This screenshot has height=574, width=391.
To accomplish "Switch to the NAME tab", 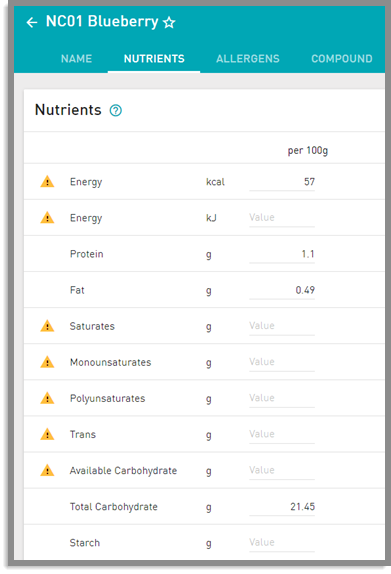I will (77, 59).
